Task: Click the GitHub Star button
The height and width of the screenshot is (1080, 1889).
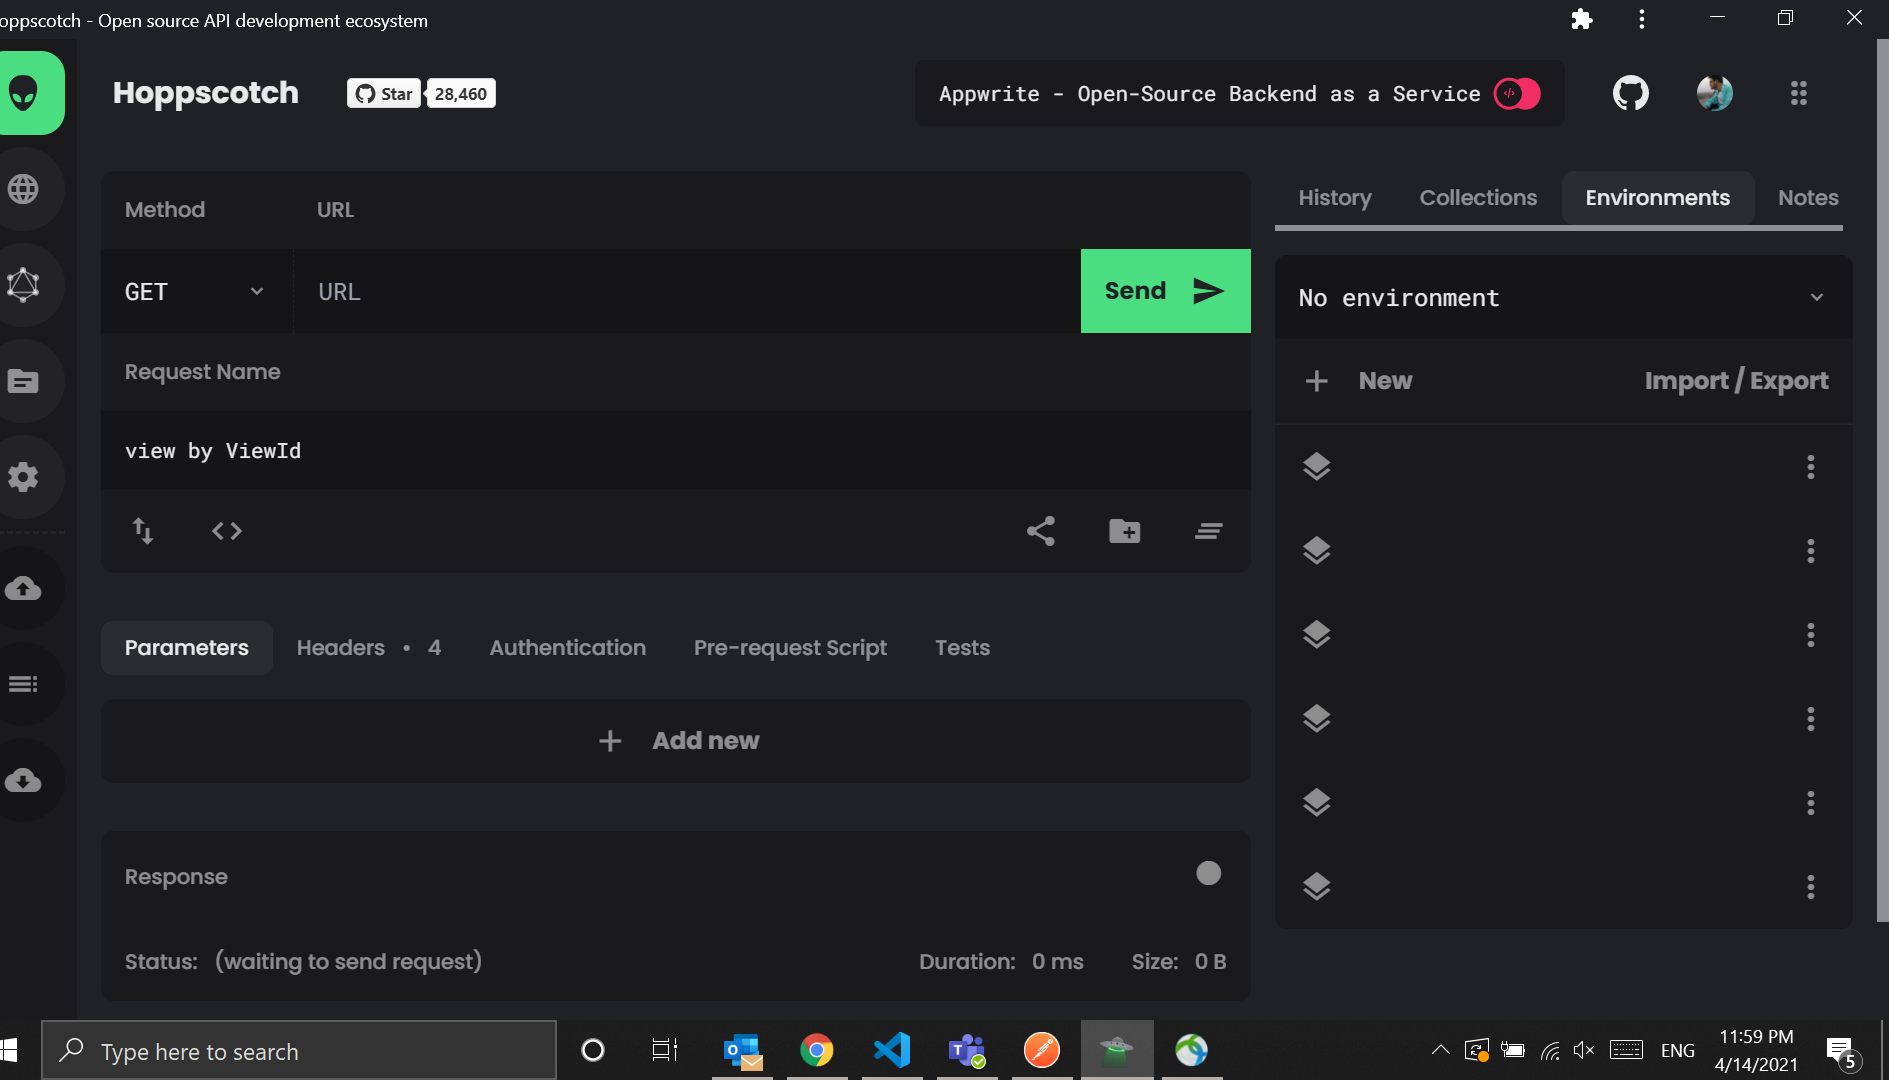Action: pos(384,94)
